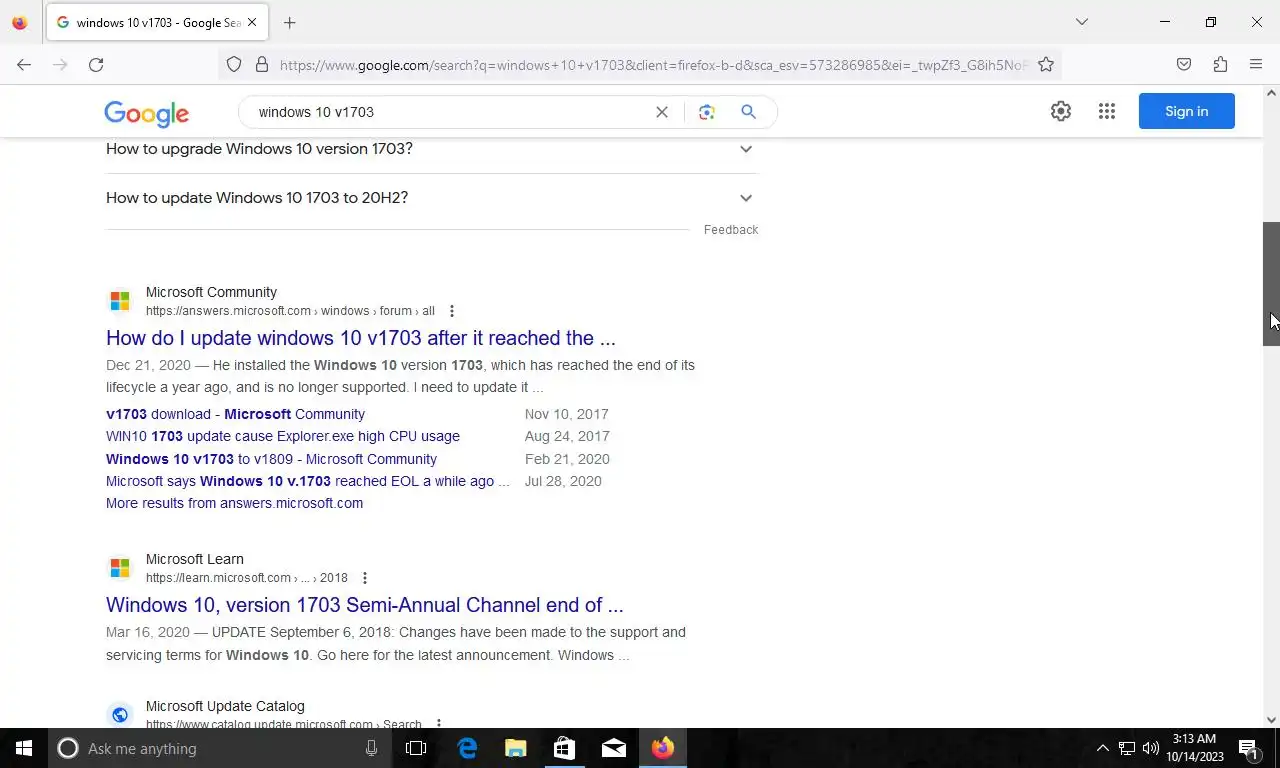
Task: Click the 'Jul 28, 2020' date text
Action: [563, 481]
